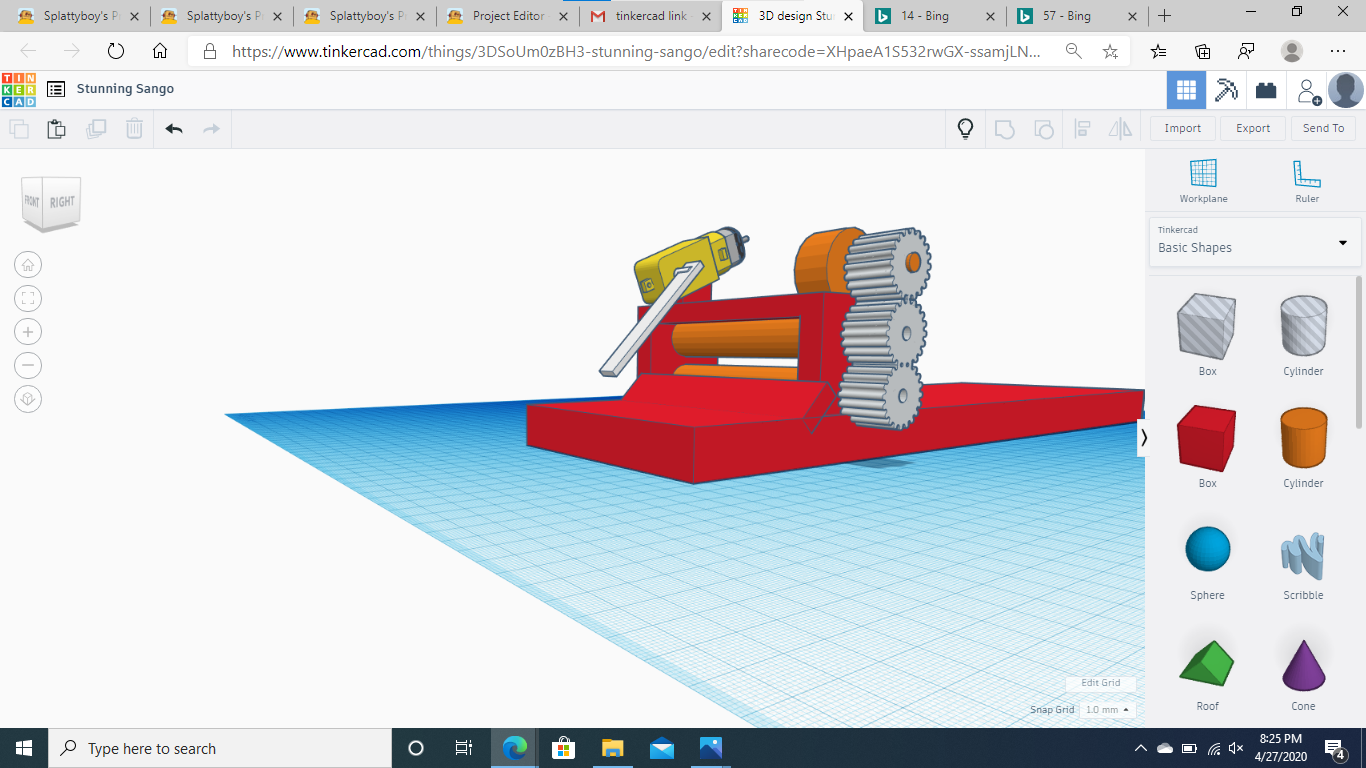Select the Ruler tool
Image resolution: width=1366 pixels, height=768 pixels.
click(x=1306, y=180)
